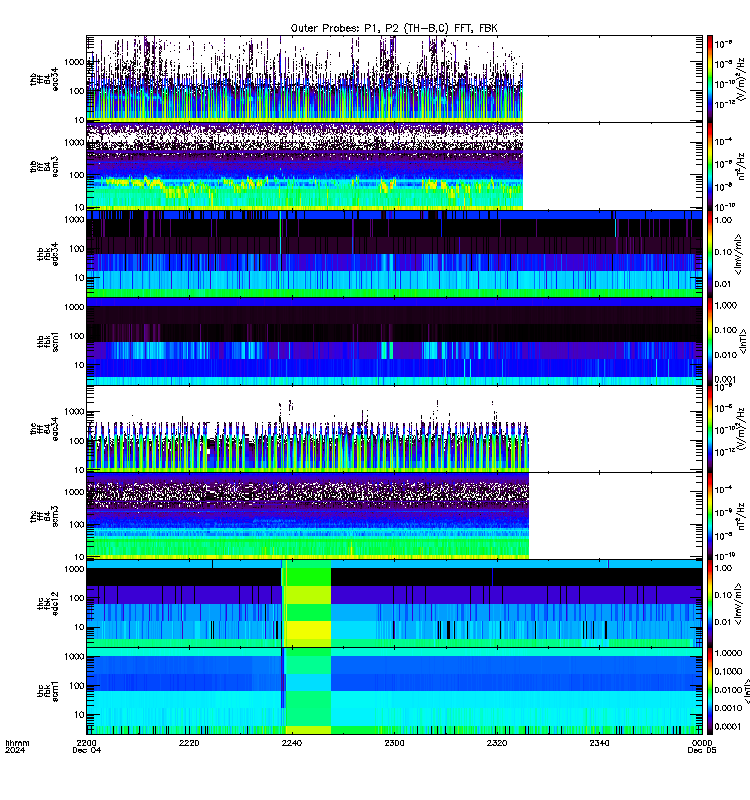Click the yellow-green burst in thc fbk edc12 panel
Viewport: 750px width, 800px height.
[308, 604]
